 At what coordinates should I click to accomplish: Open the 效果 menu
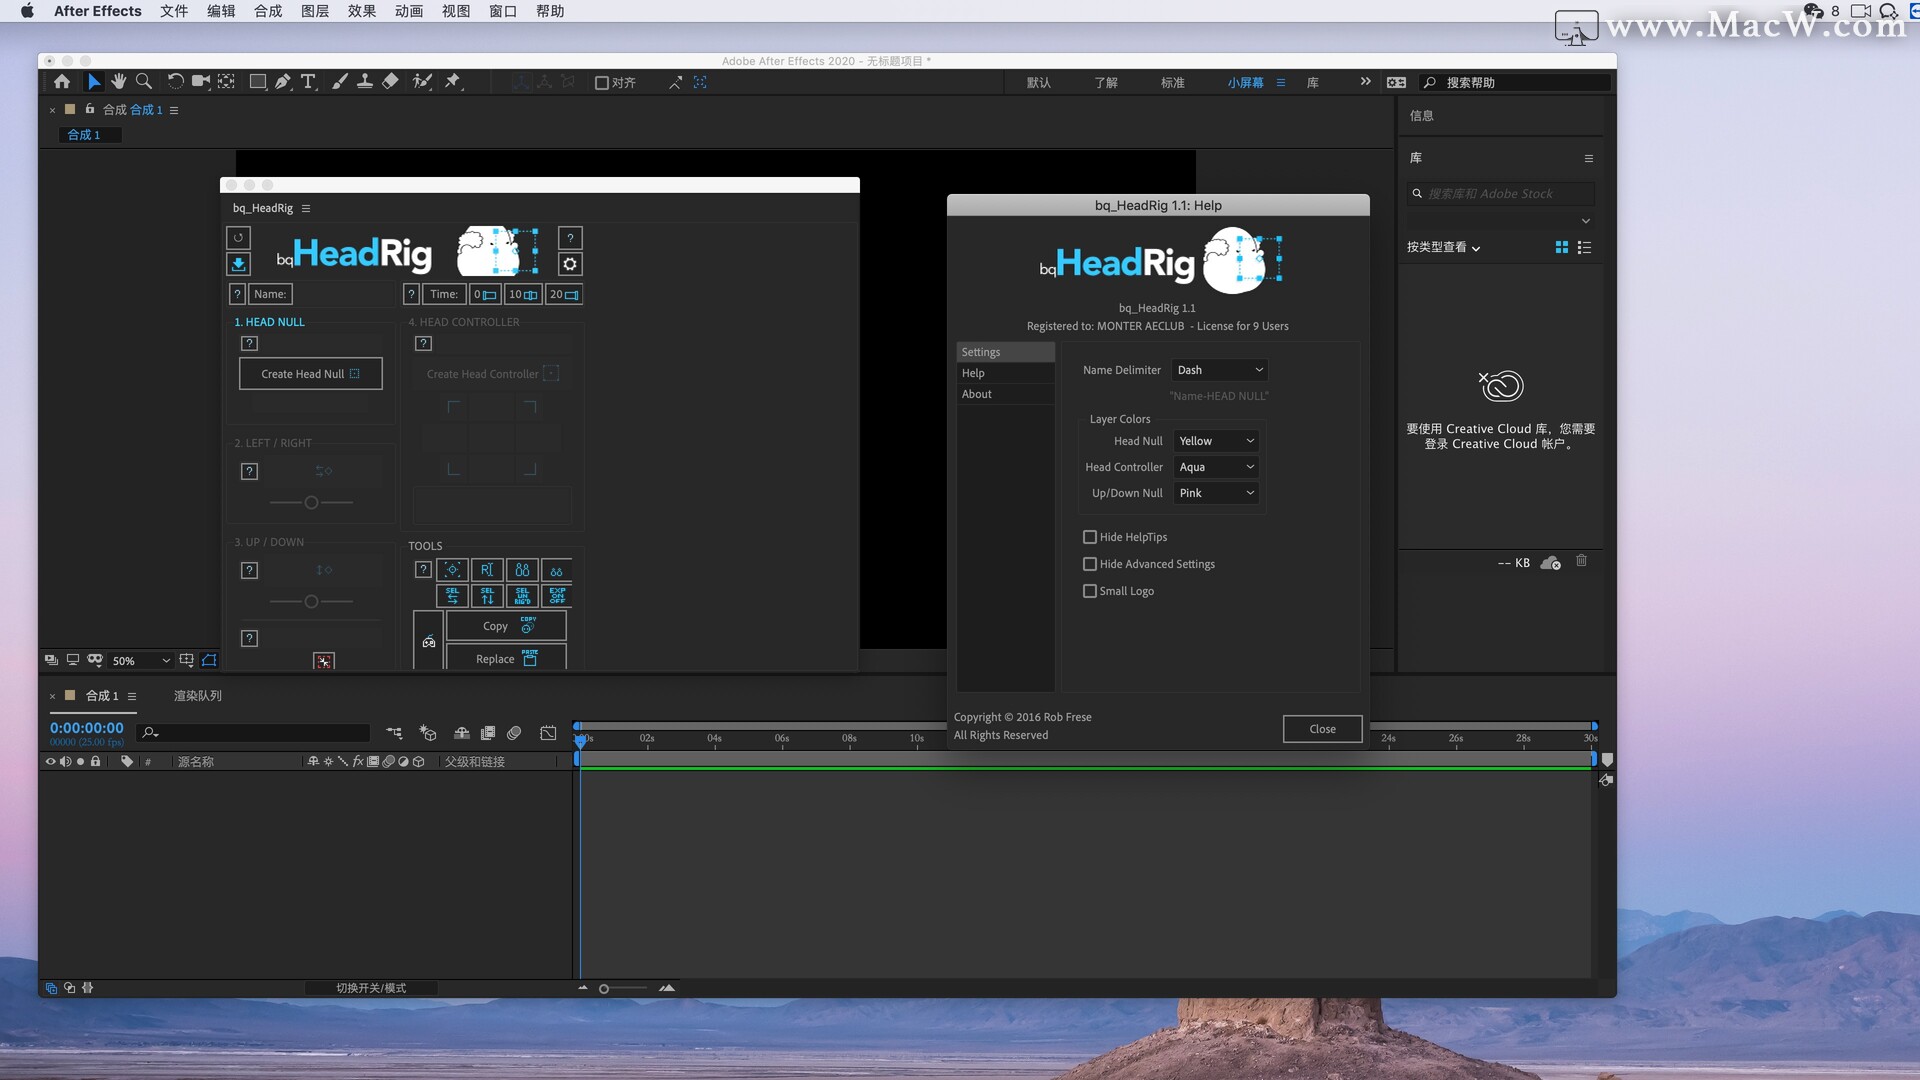coord(362,11)
